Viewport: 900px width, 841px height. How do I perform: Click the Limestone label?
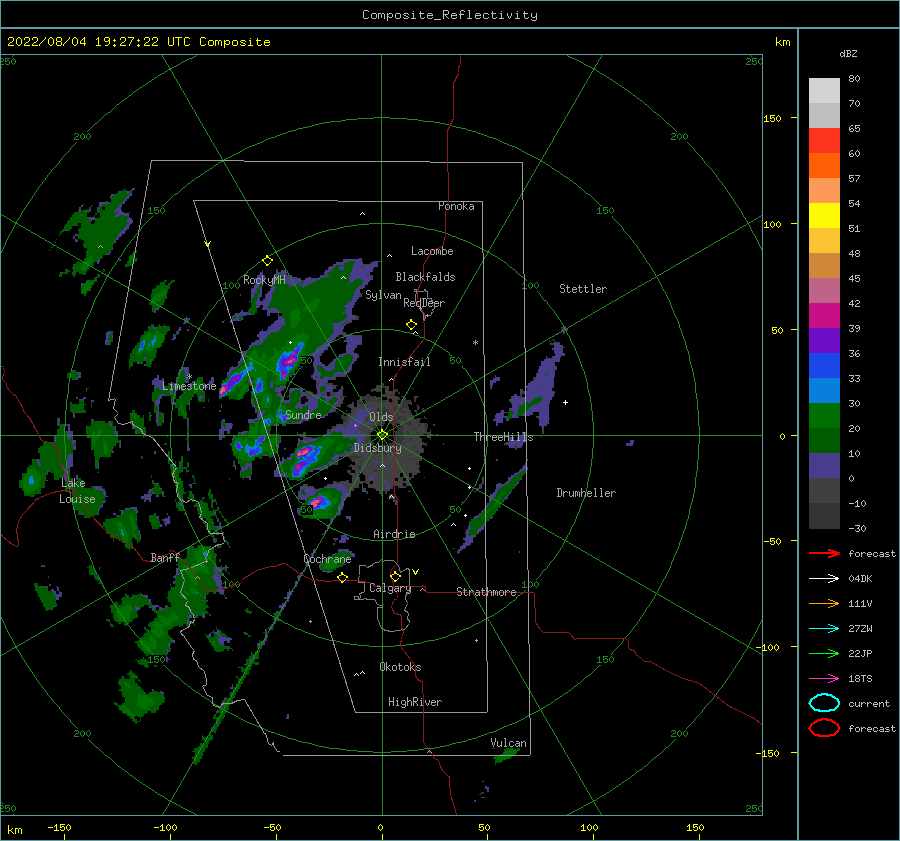(x=189, y=386)
